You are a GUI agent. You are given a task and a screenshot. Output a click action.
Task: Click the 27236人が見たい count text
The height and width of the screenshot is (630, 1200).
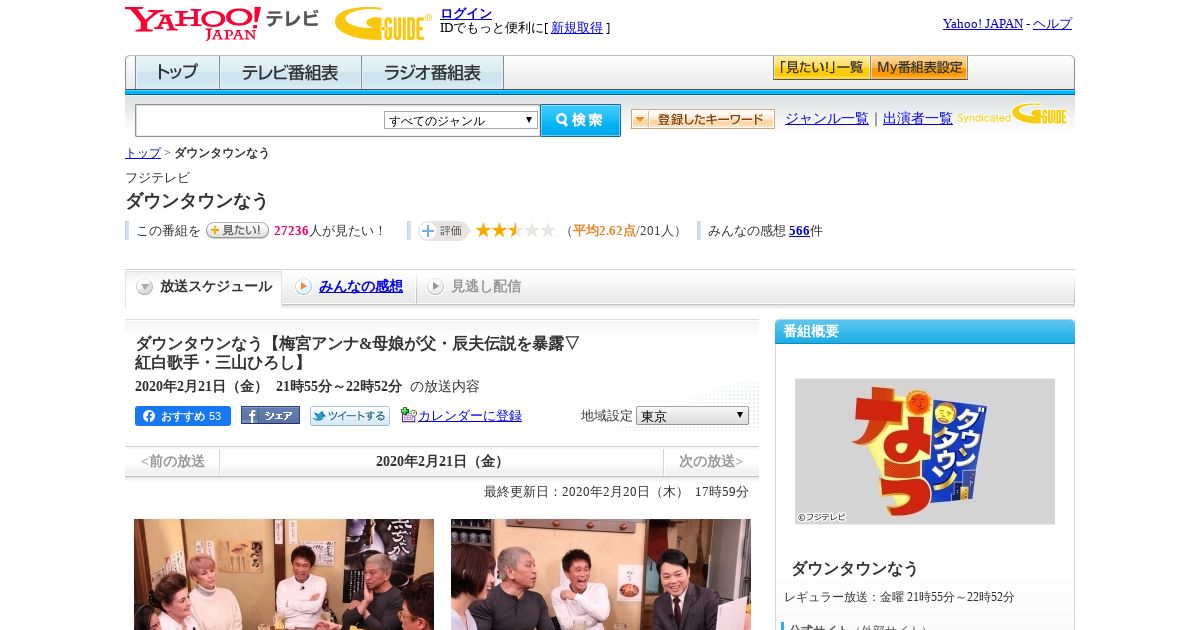329,231
